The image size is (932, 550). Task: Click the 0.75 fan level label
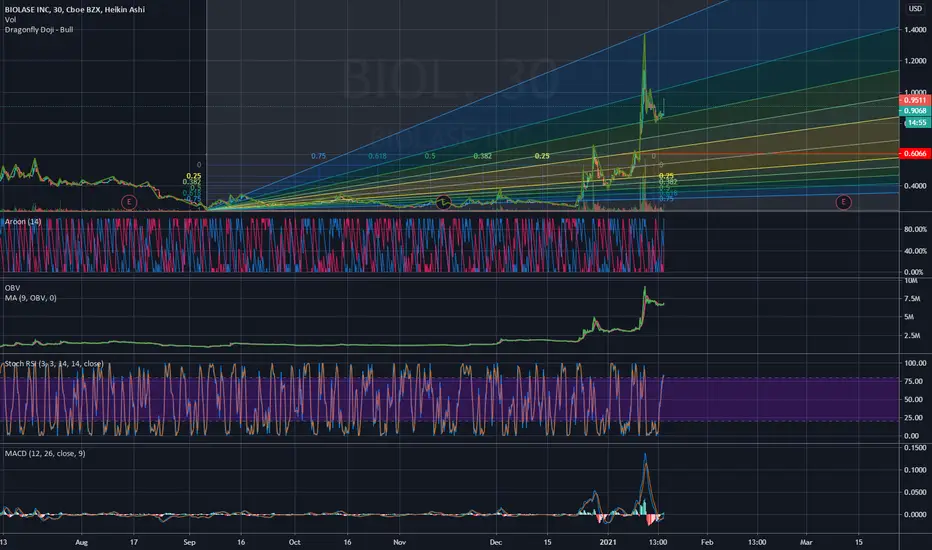[319, 156]
